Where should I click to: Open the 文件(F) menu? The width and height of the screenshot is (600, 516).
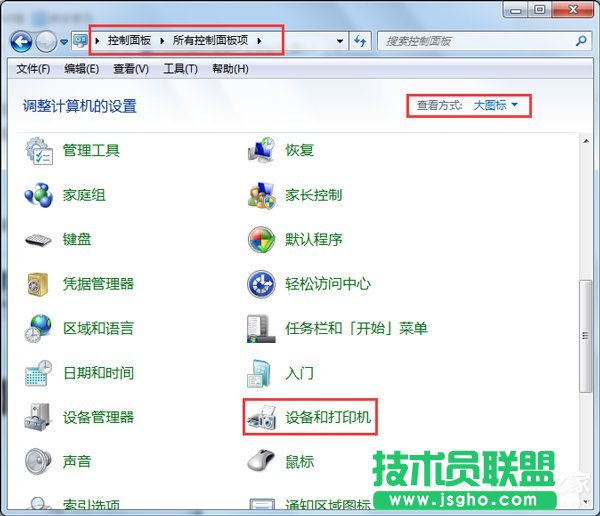pyautogui.click(x=33, y=69)
